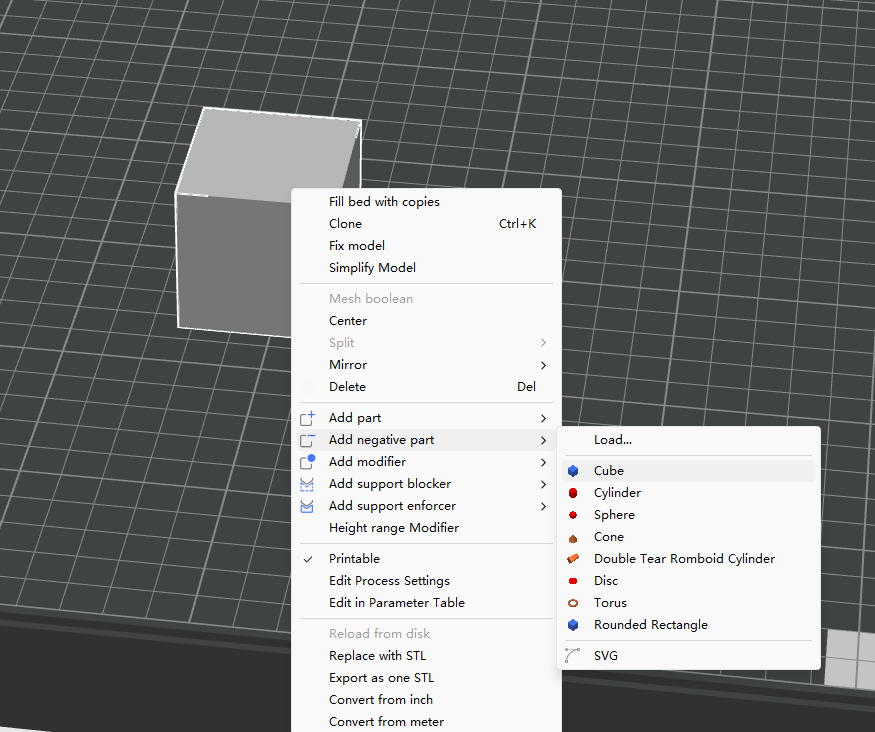The height and width of the screenshot is (732, 875).
Task: Click the brown Cone shape icon
Action: [573, 537]
